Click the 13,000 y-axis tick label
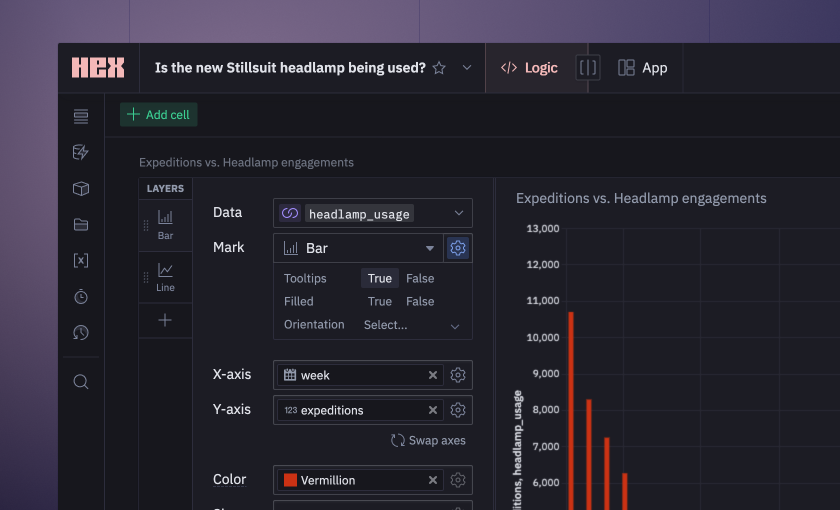The image size is (840, 510). click(x=543, y=229)
